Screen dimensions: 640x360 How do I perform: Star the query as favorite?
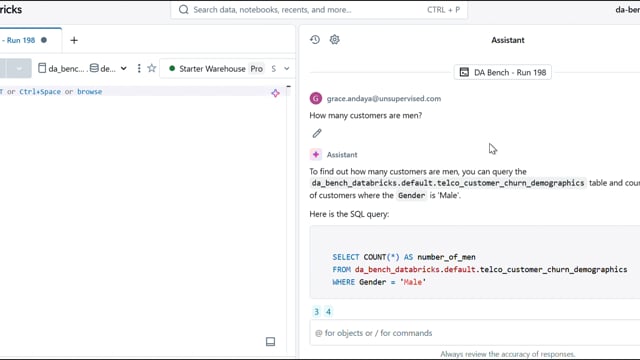click(151, 68)
